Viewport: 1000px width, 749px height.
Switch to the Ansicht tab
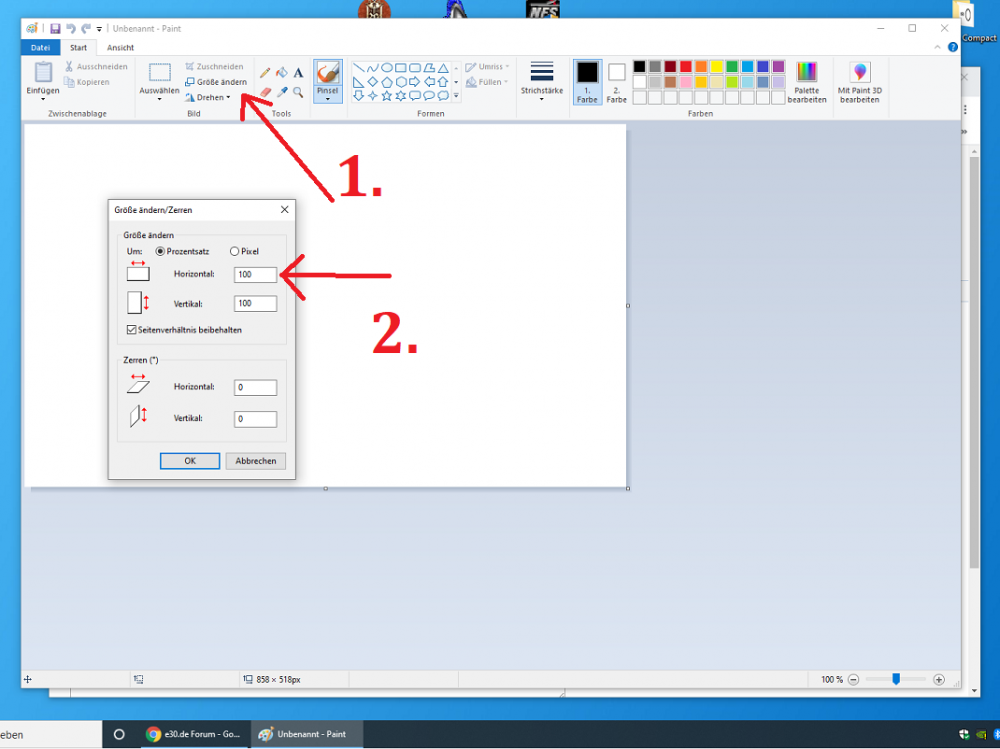coord(120,47)
